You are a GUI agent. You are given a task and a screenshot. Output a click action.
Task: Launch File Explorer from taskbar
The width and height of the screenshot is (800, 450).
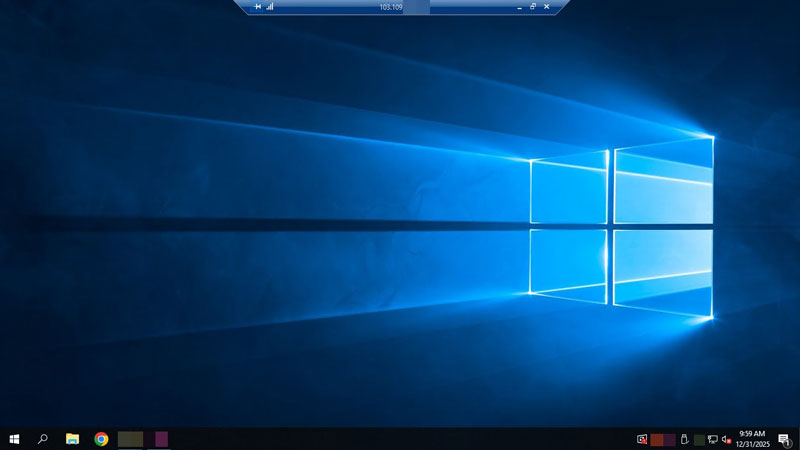coord(72,439)
